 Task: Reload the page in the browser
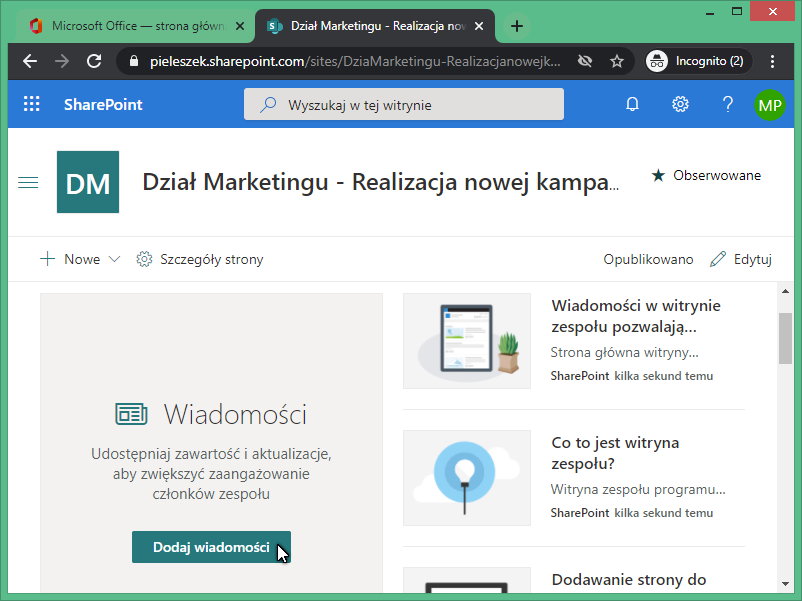click(x=95, y=61)
